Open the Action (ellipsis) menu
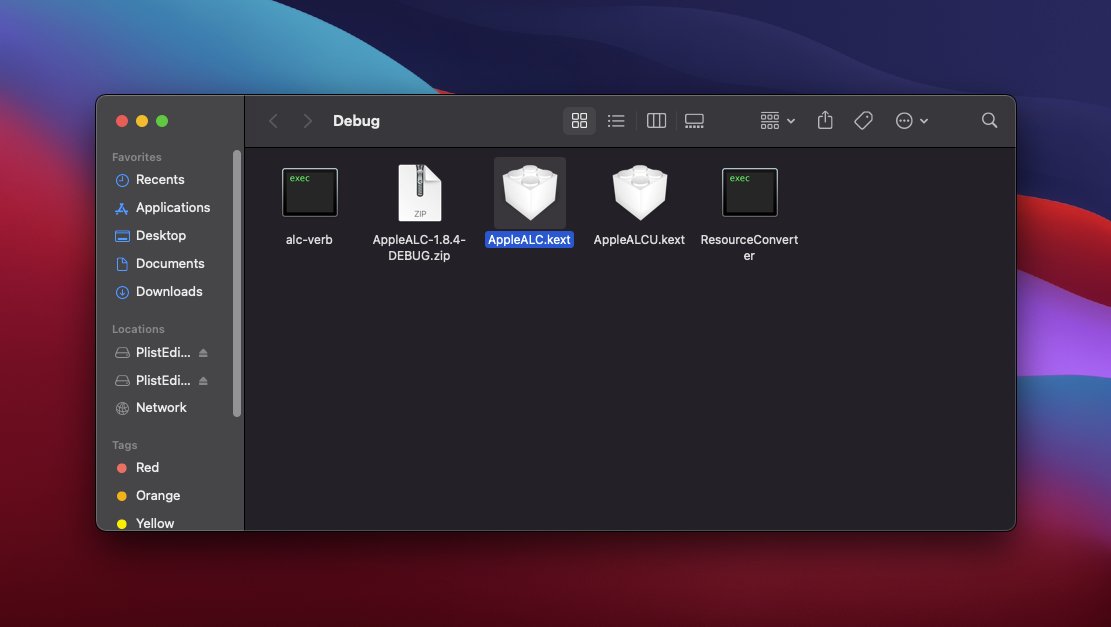This screenshot has width=1111, height=627. 911,120
